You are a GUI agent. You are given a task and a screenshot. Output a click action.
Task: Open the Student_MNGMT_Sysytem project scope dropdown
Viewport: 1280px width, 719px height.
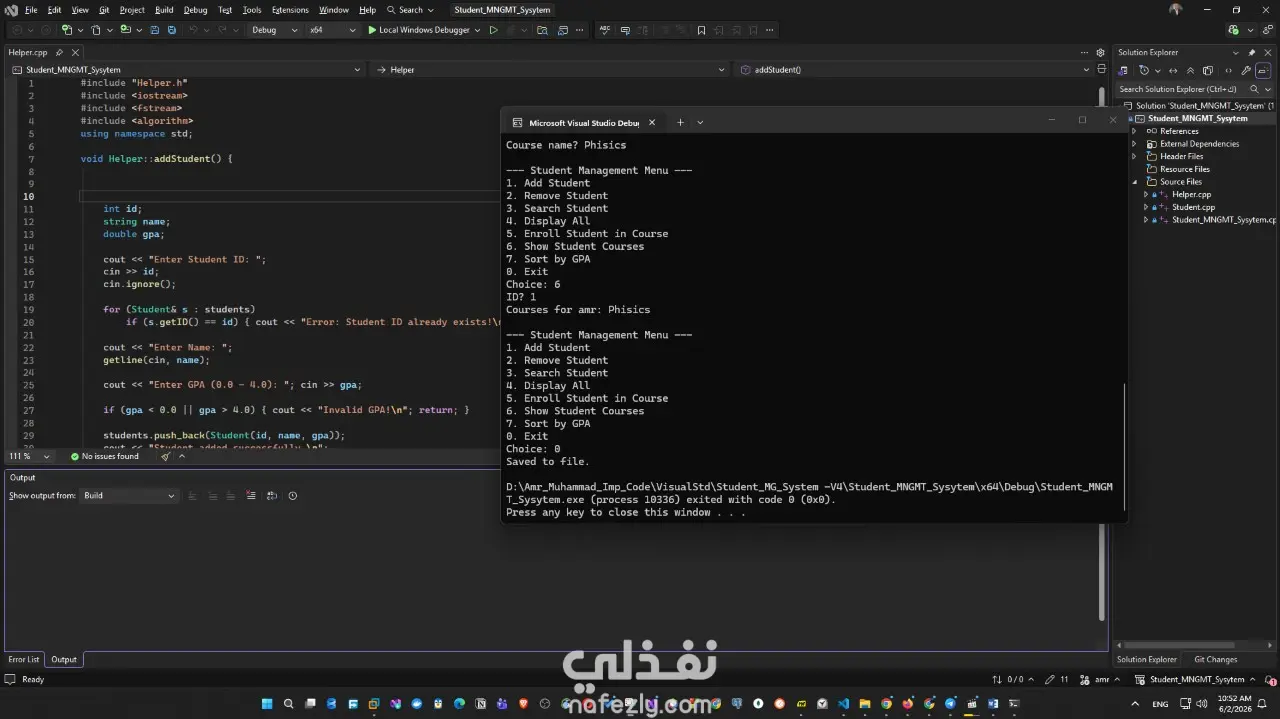click(186, 70)
